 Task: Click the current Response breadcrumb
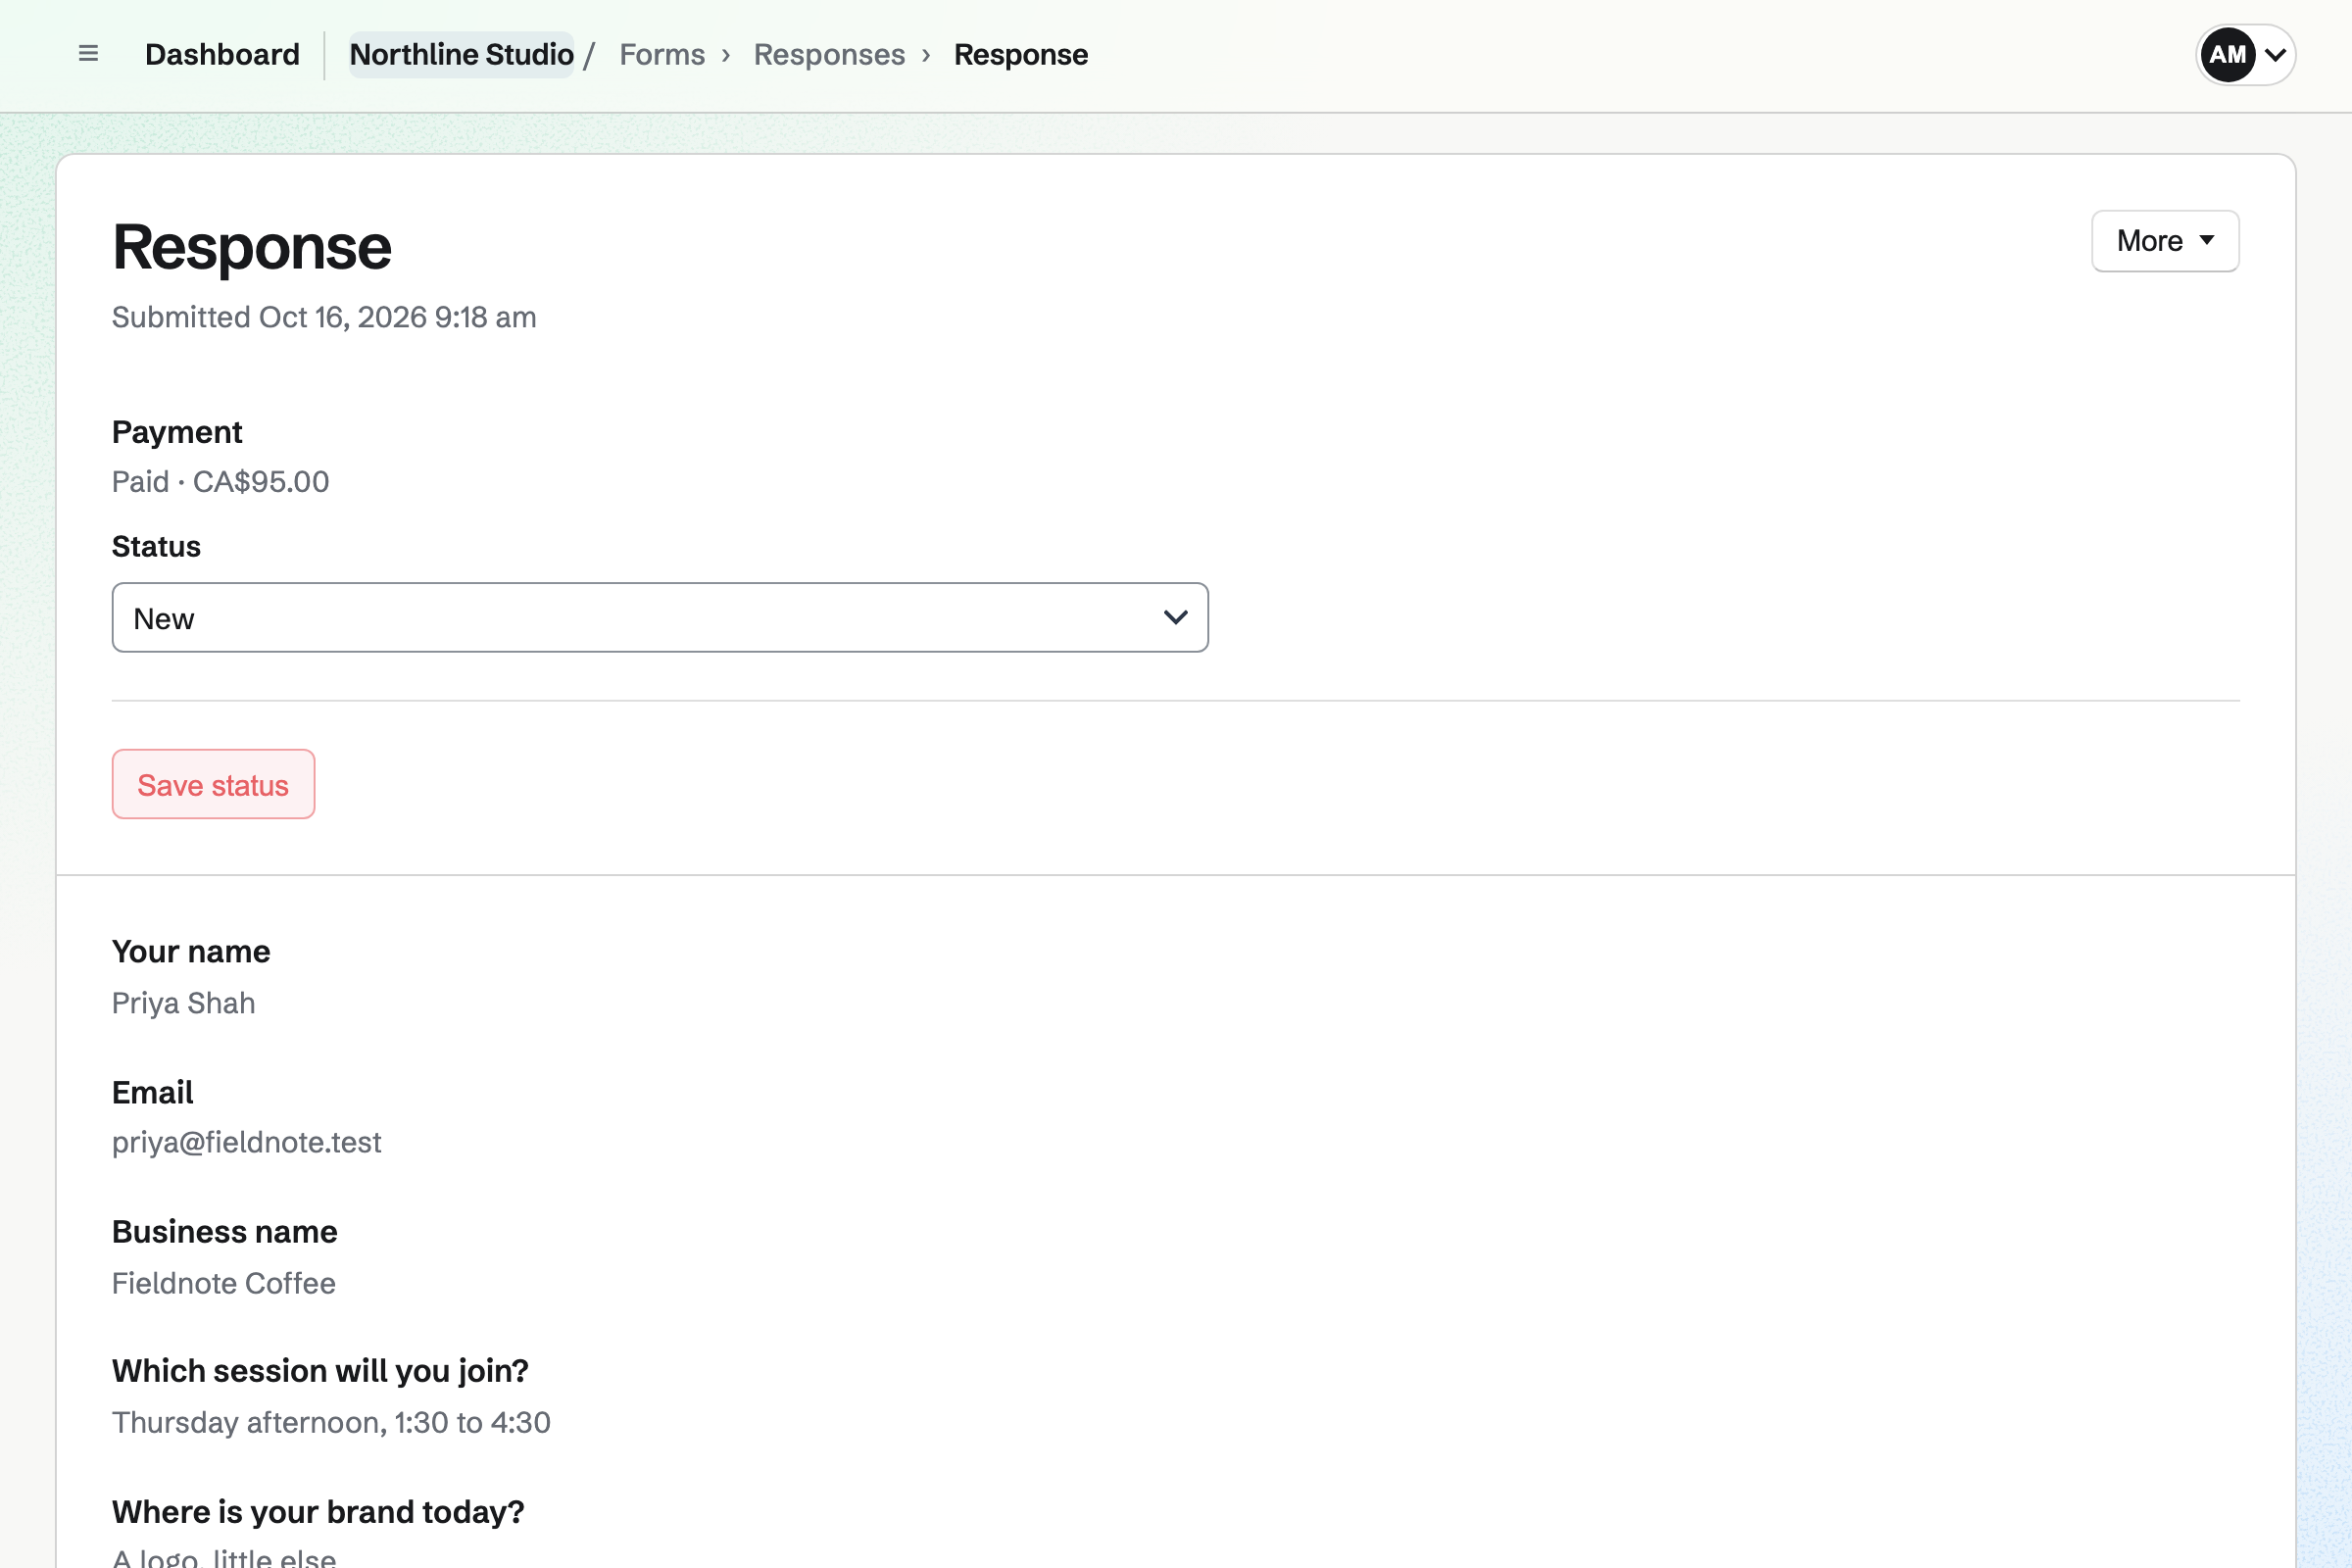[1020, 54]
